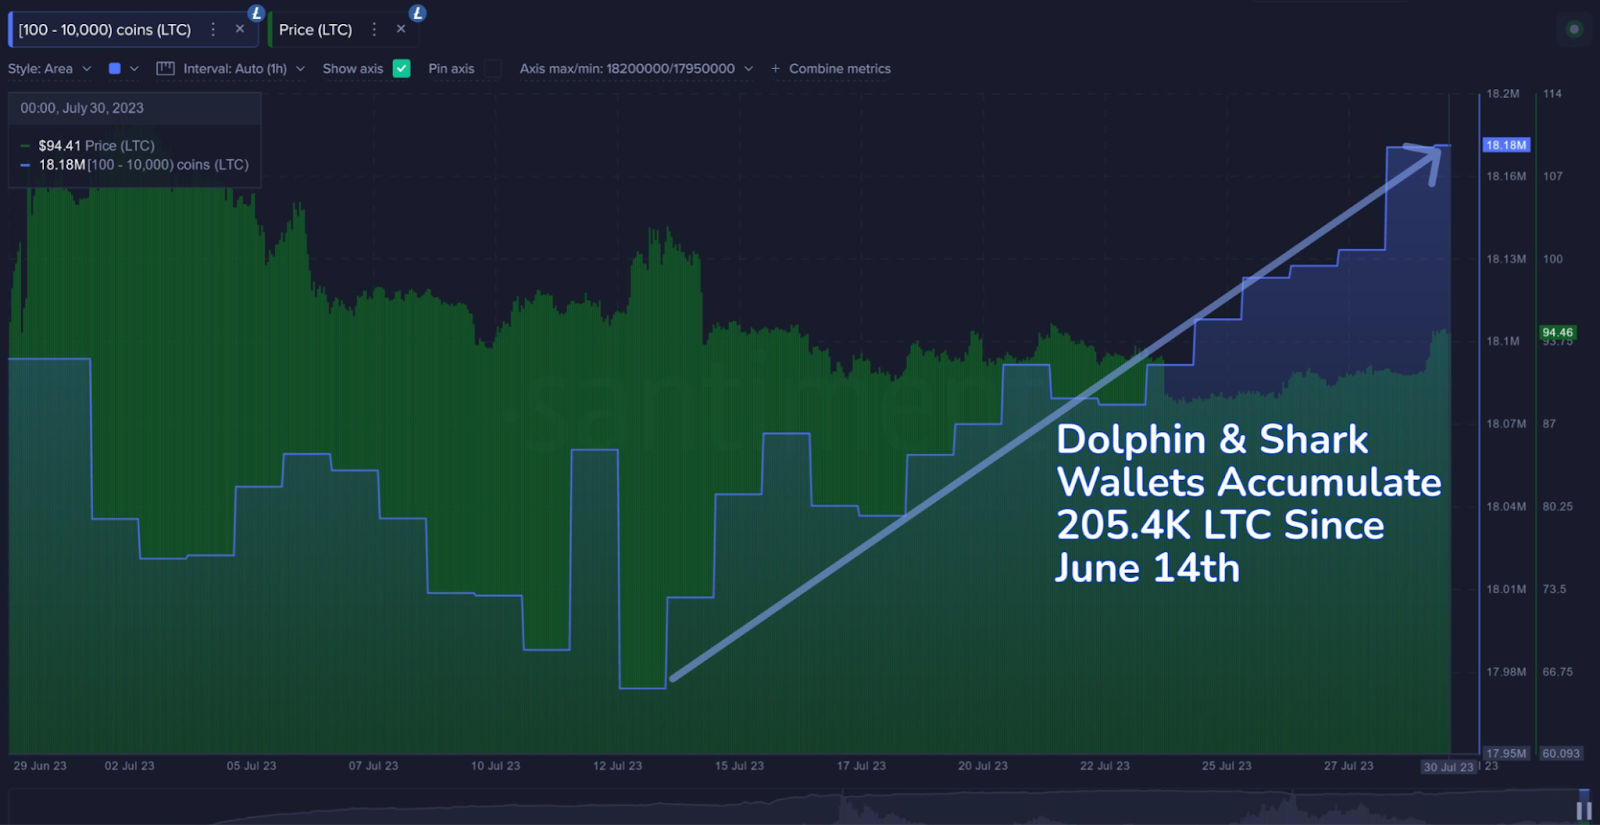
Task: Uncheck the Show axis checkbox
Action: pos(401,69)
